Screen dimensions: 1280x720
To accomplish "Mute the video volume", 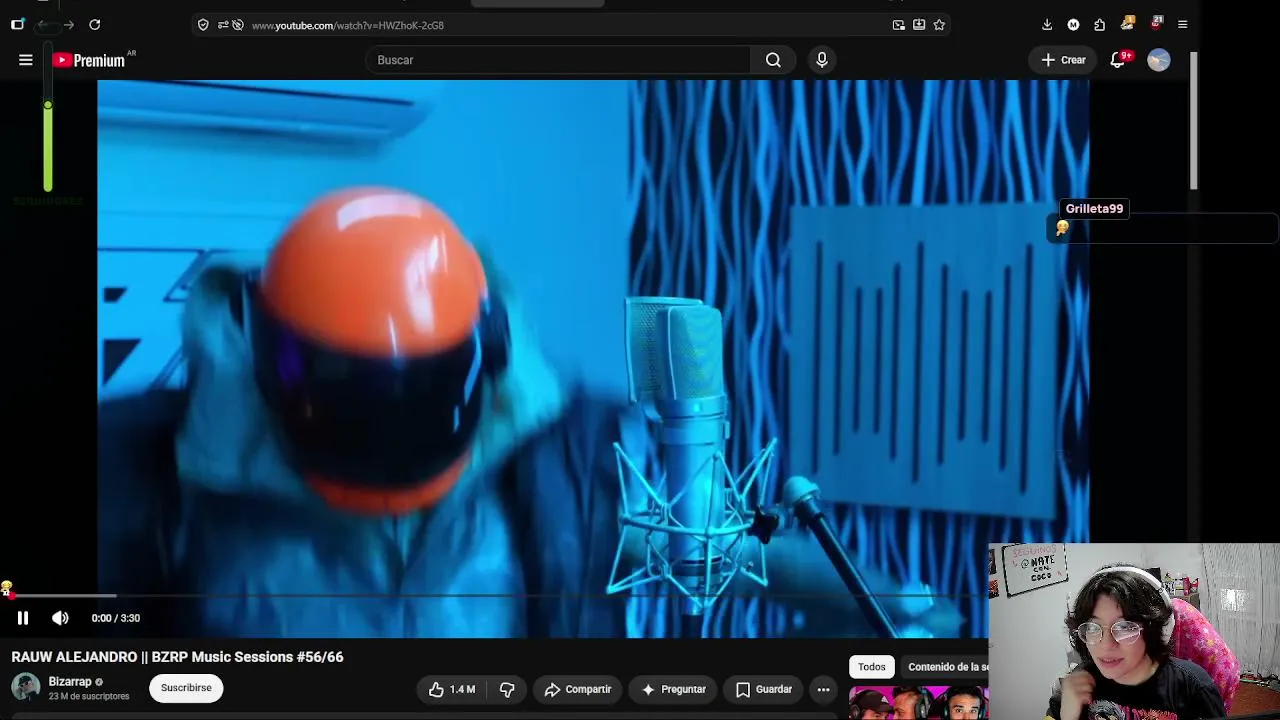I will coord(60,618).
